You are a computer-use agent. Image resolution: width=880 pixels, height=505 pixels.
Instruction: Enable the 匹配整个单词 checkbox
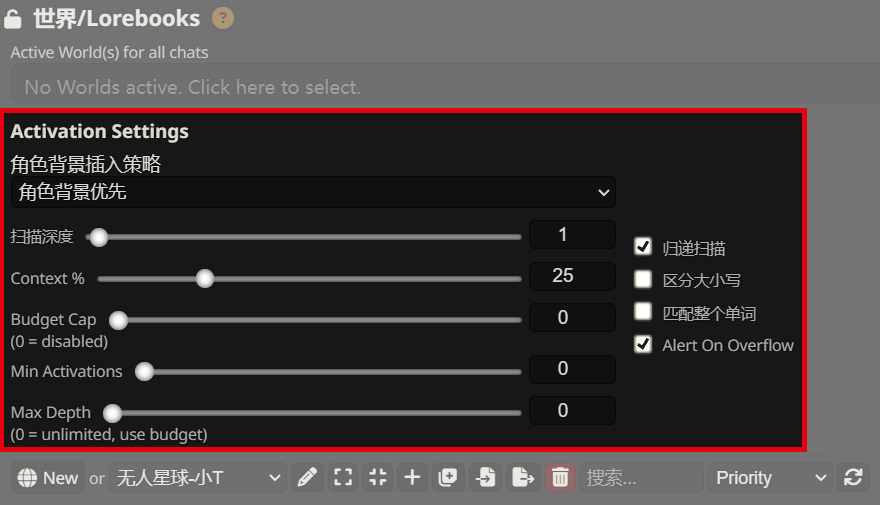643,312
